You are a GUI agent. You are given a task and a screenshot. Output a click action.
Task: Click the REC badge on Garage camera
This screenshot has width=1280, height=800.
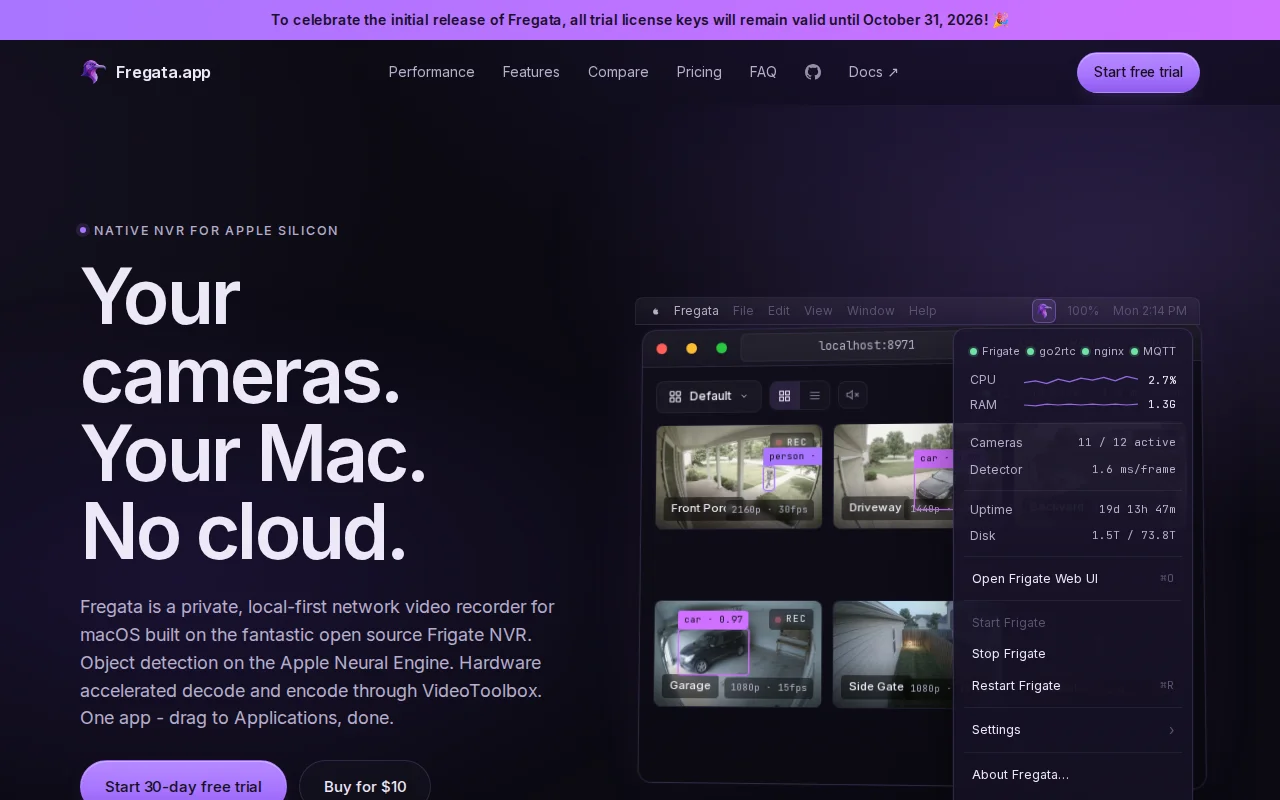(790, 619)
